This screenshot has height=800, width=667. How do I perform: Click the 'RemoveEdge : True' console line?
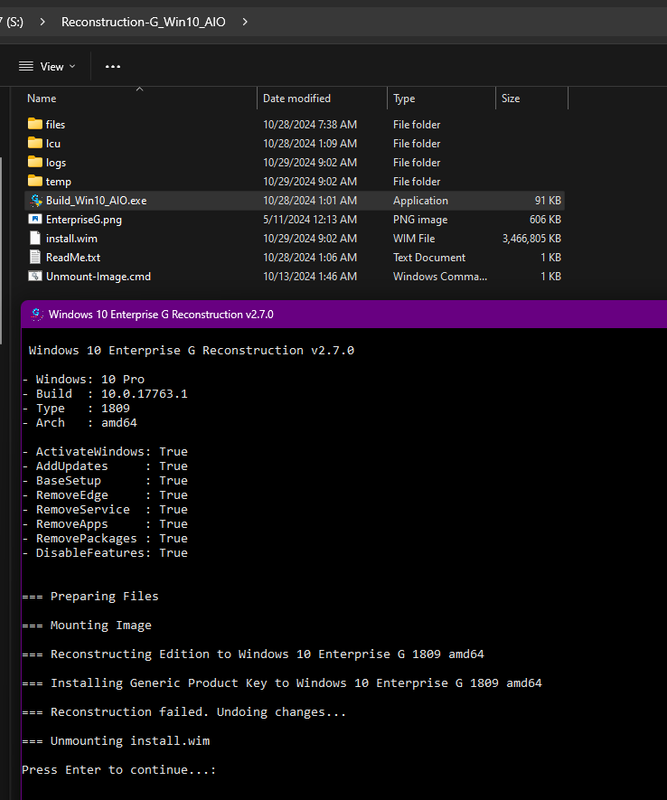tap(105, 495)
